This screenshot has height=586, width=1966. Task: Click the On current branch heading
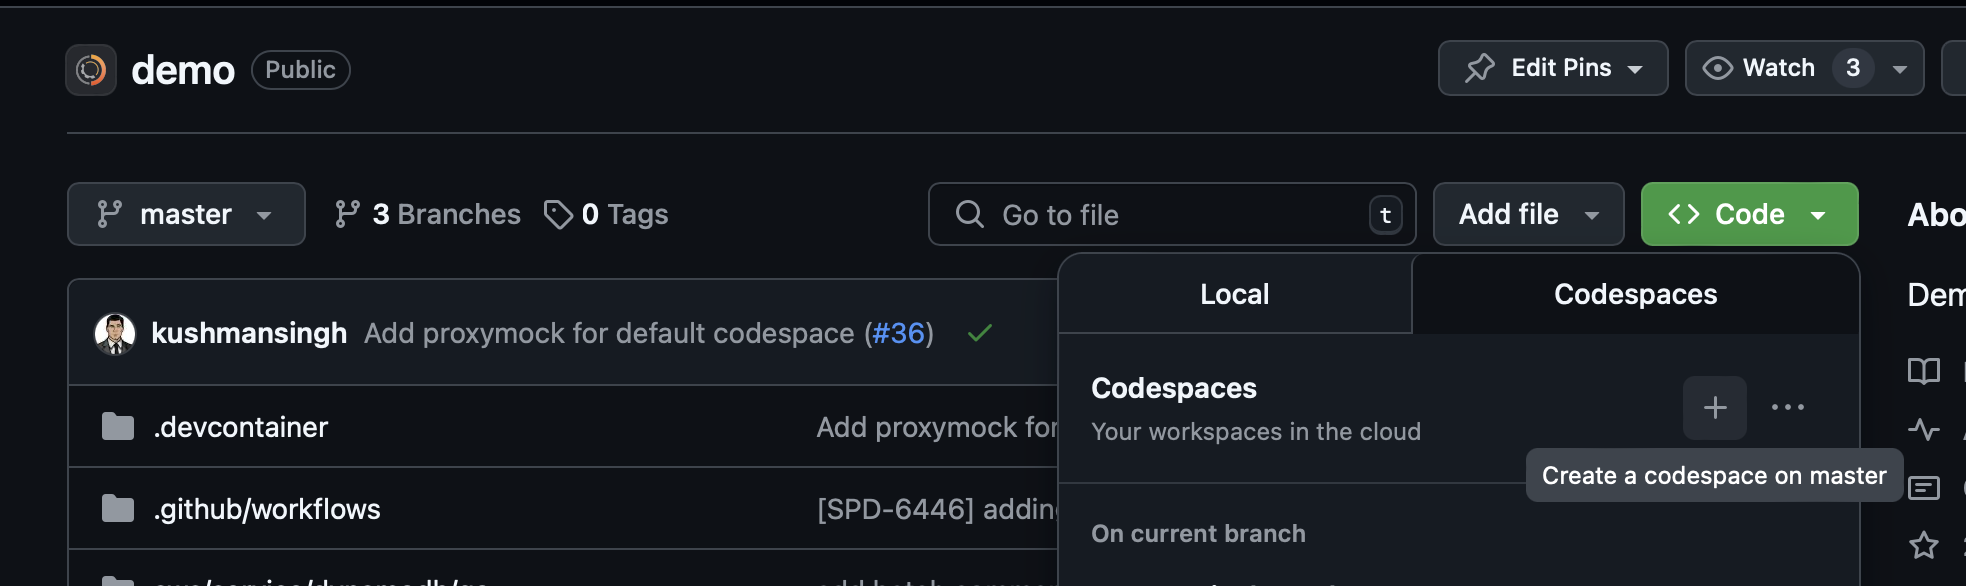1198,533
